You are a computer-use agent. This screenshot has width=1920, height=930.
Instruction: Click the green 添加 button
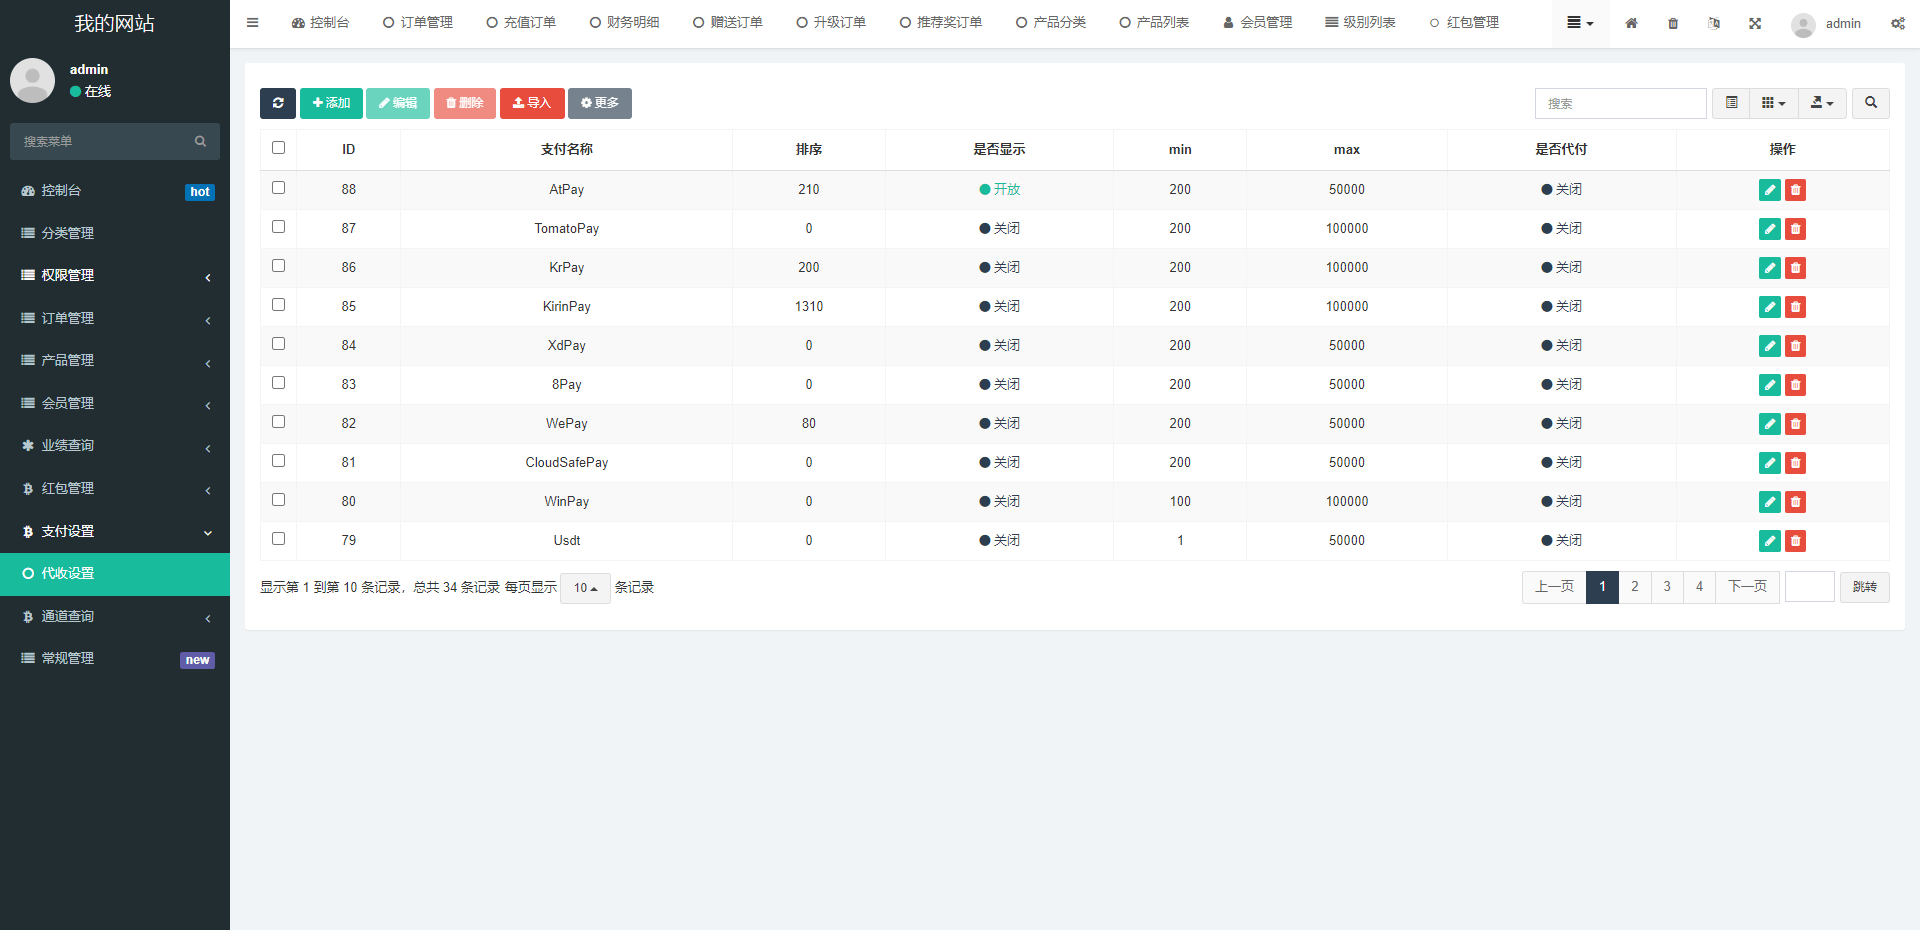point(331,103)
